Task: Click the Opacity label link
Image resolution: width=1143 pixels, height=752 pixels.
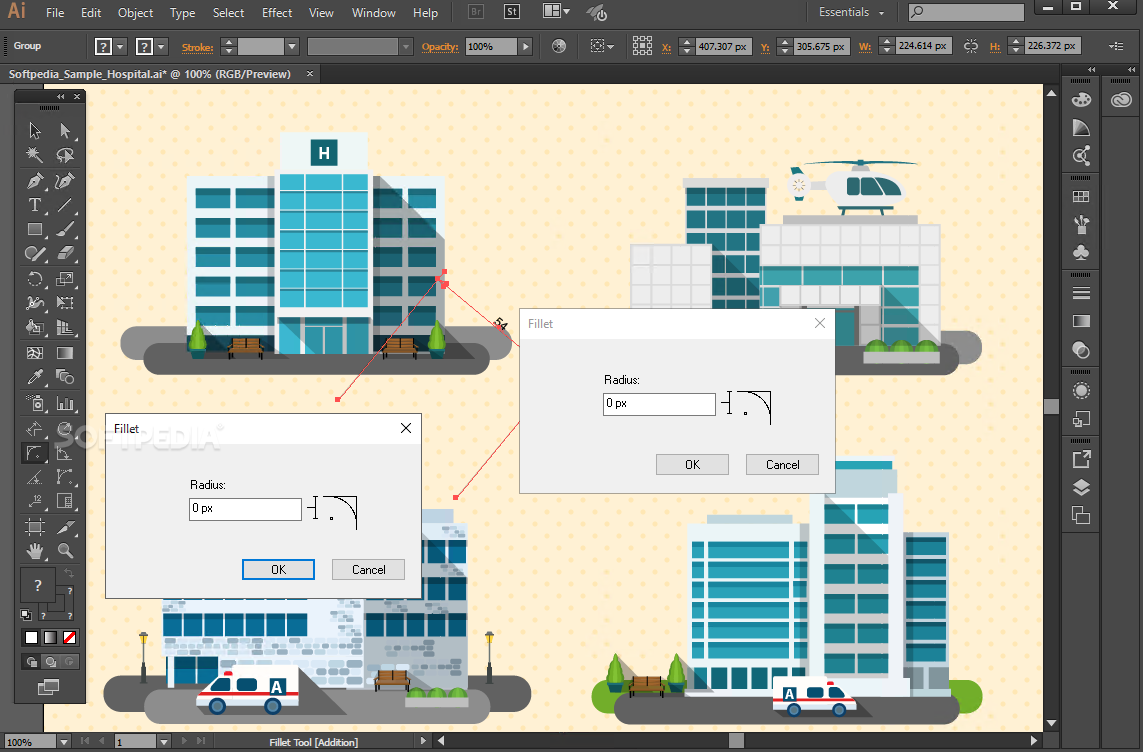Action: 440,47
